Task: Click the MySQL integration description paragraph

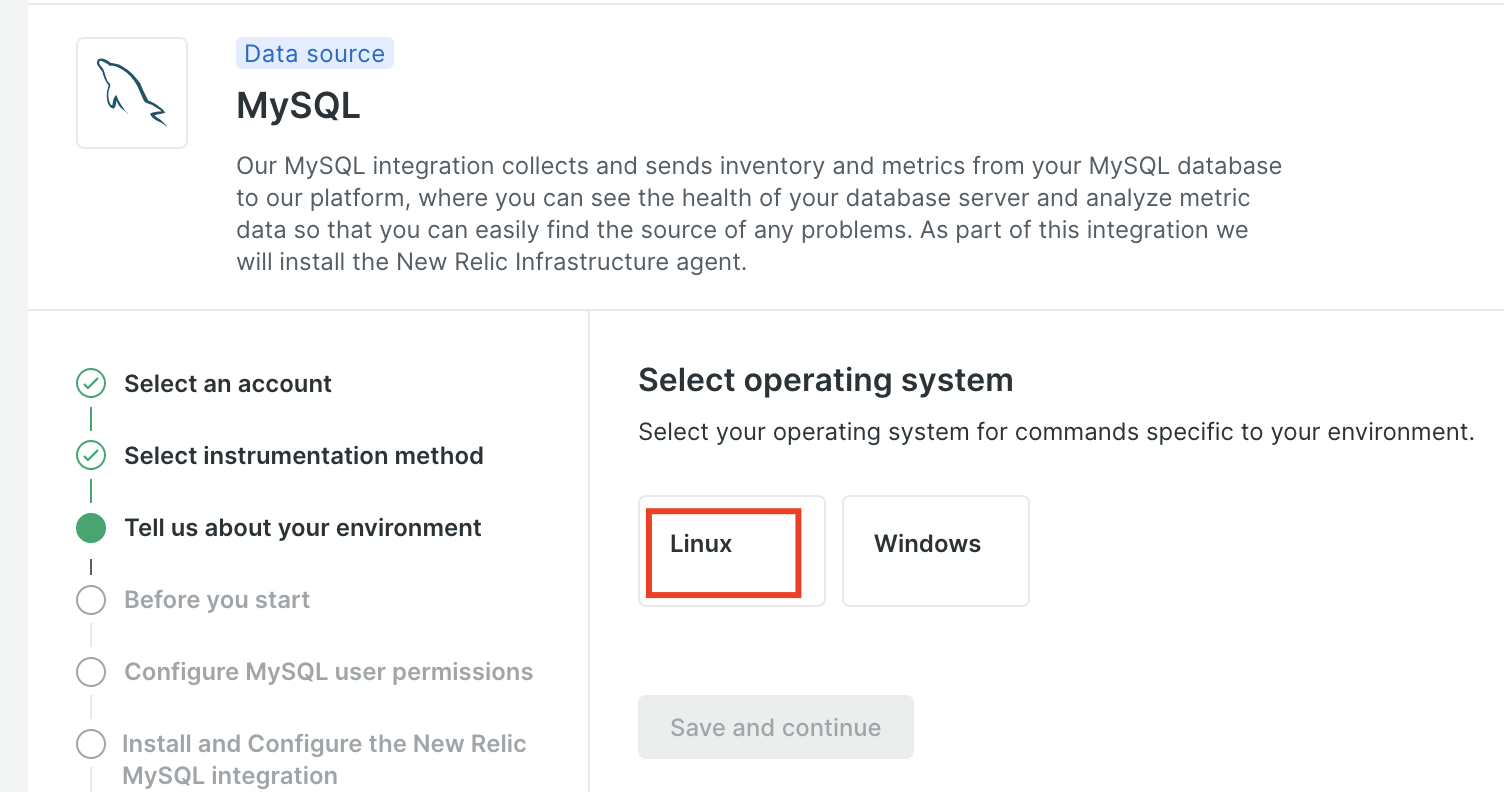Action: (759, 213)
